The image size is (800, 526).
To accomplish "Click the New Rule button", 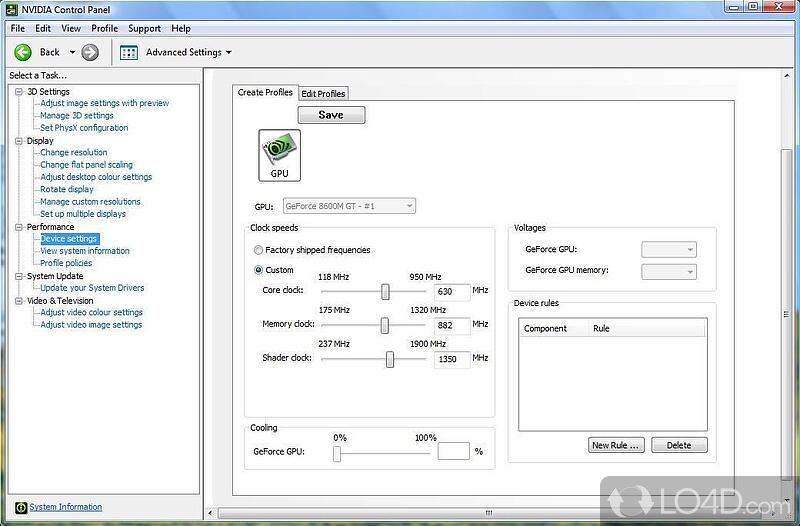I will tap(616, 445).
